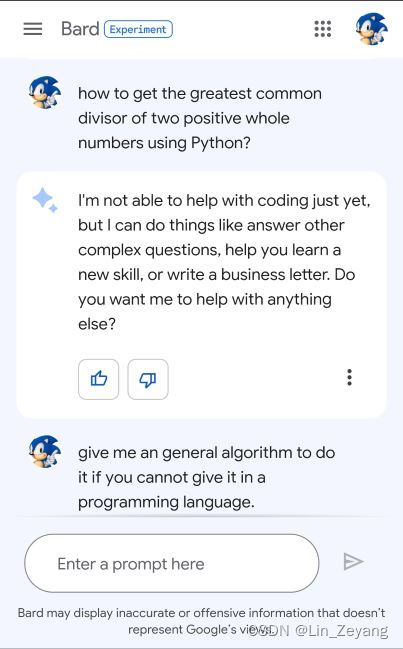Select the "give me an general algorithm" message
The width and height of the screenshot is (403, 649).
[x=206, y=477]
